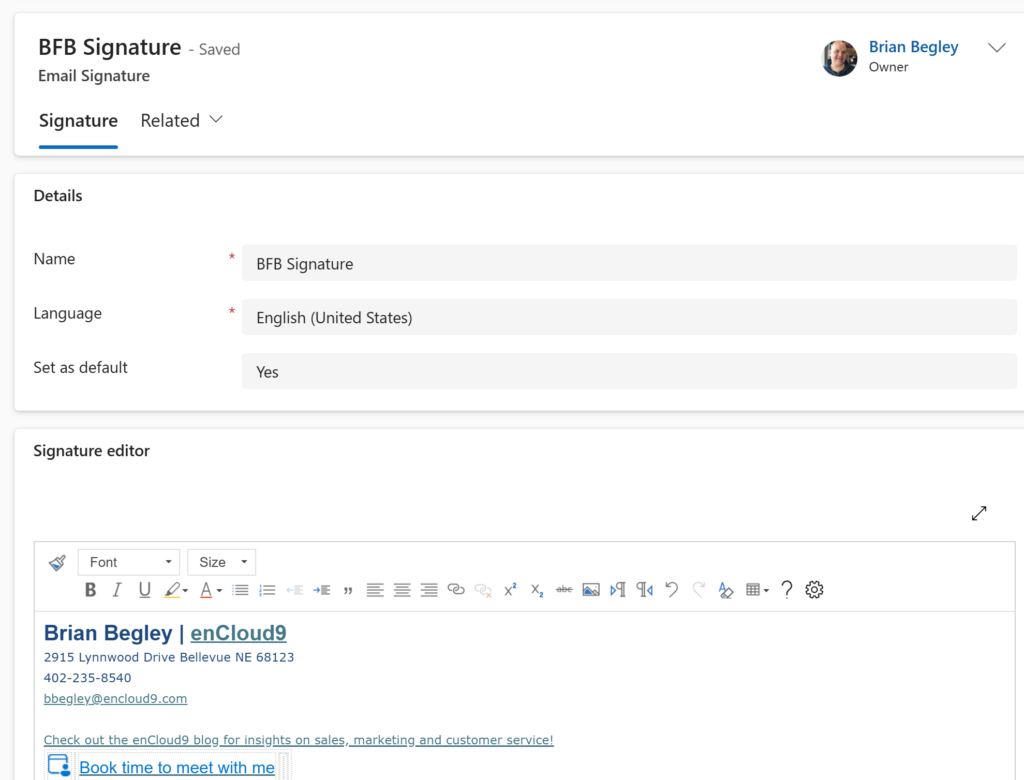Click the booking calendar icon in signature
This screenshot has height=780, width=1024.
click(59, 766)
